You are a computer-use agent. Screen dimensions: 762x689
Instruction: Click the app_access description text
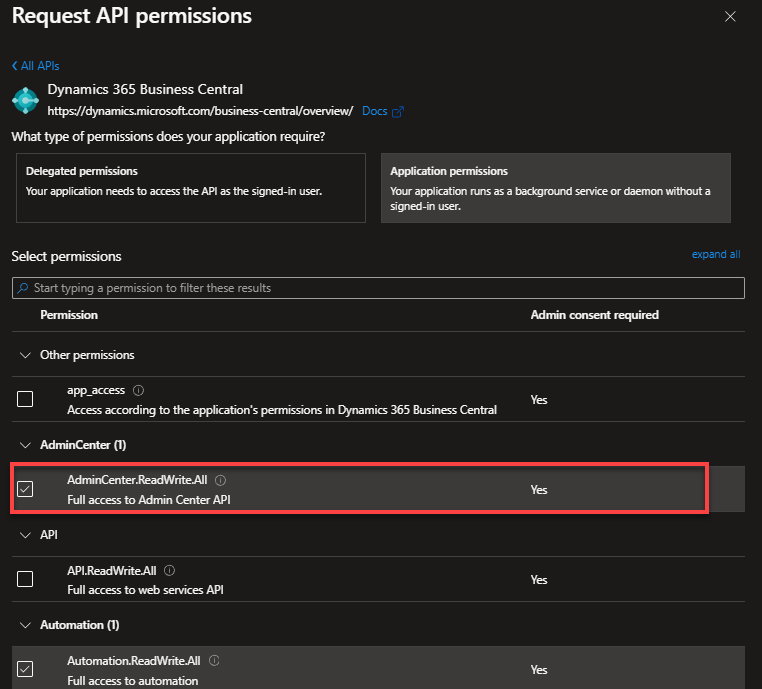282,410
